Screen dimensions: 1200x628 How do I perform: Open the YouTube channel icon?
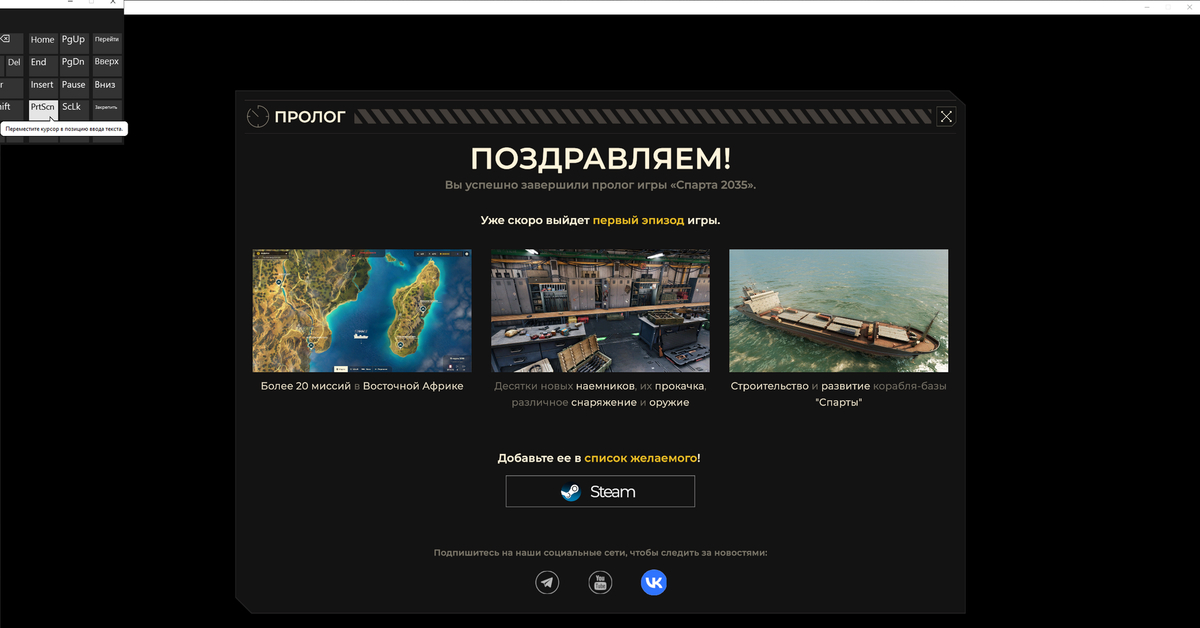(x=600, y=582)
